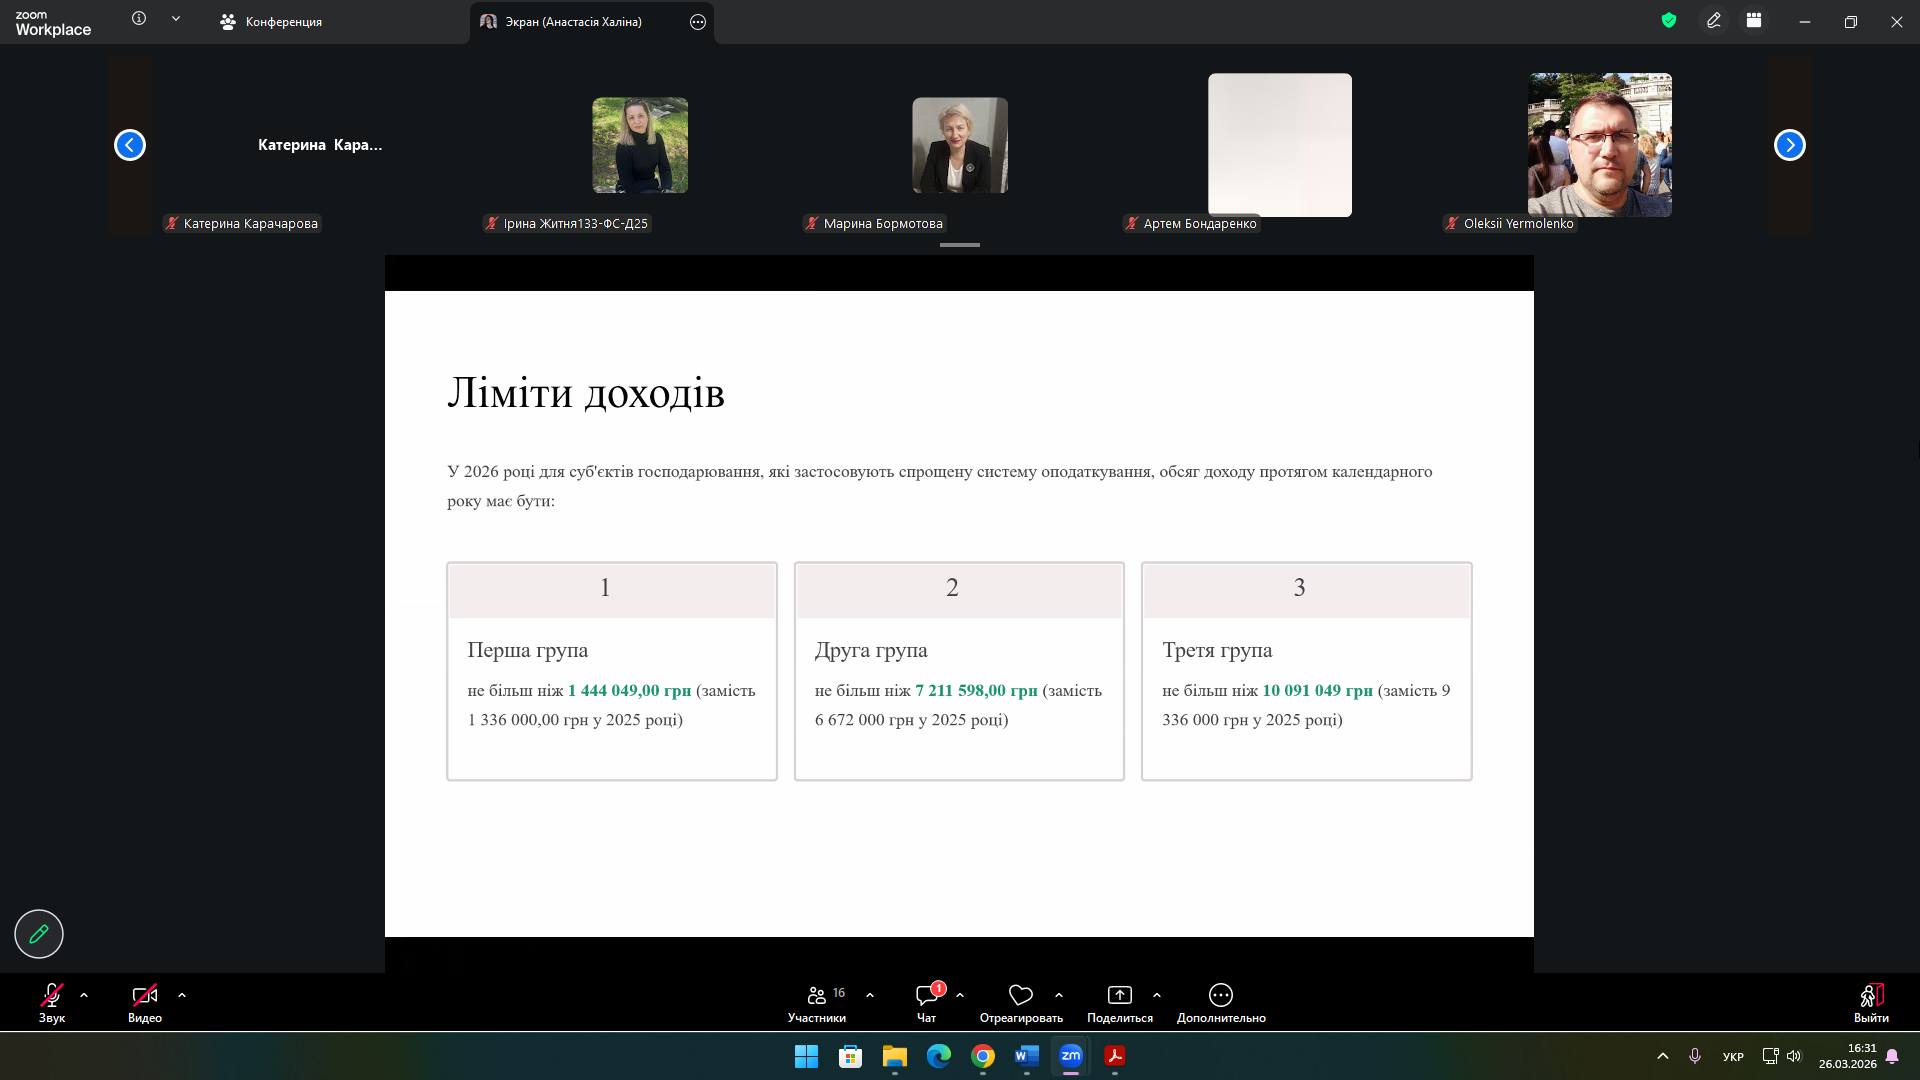Click the Leave meeting icon
The height and width of the screenshot is (1080, 1920).
point(1871,995)
